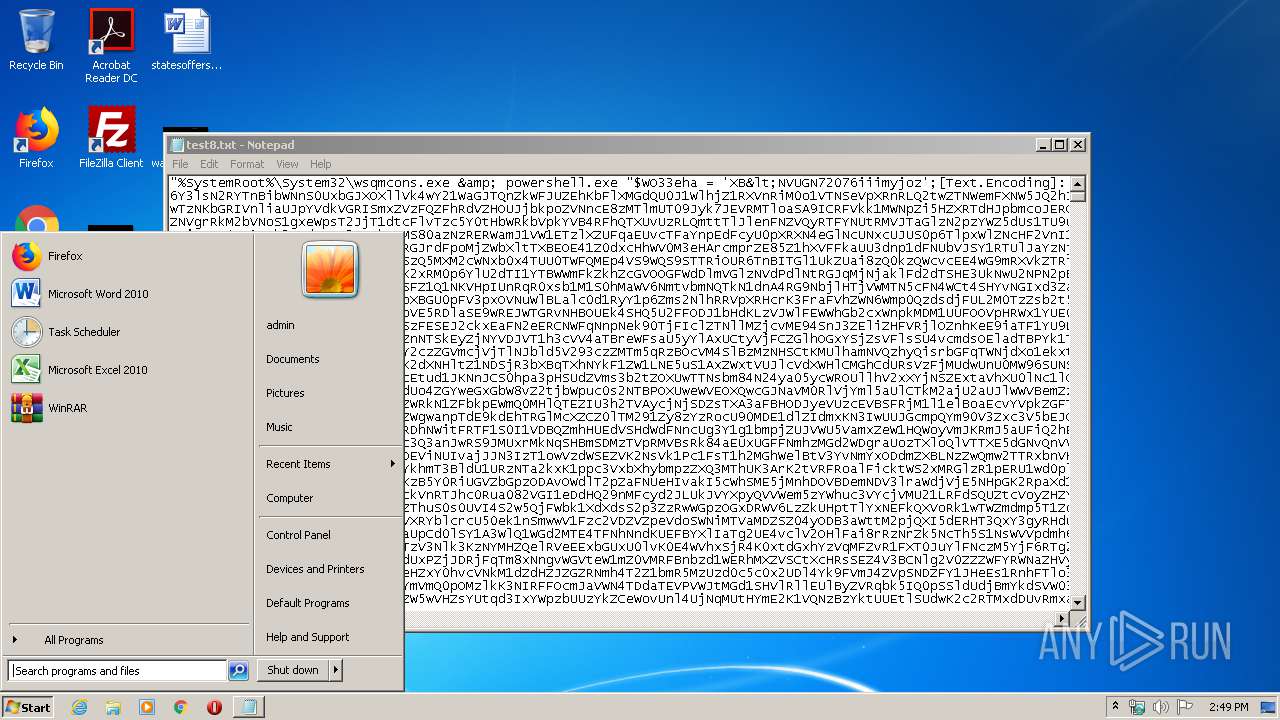Viewport: 1280px width, 720px height.
Task: Open FileZilla Client desktop shortcut
Action: point(111,138)
